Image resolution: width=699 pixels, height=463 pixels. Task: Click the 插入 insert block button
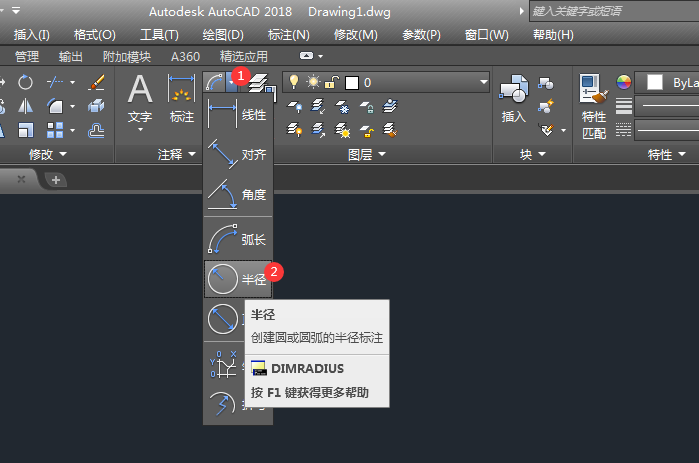tap(514, 98)
